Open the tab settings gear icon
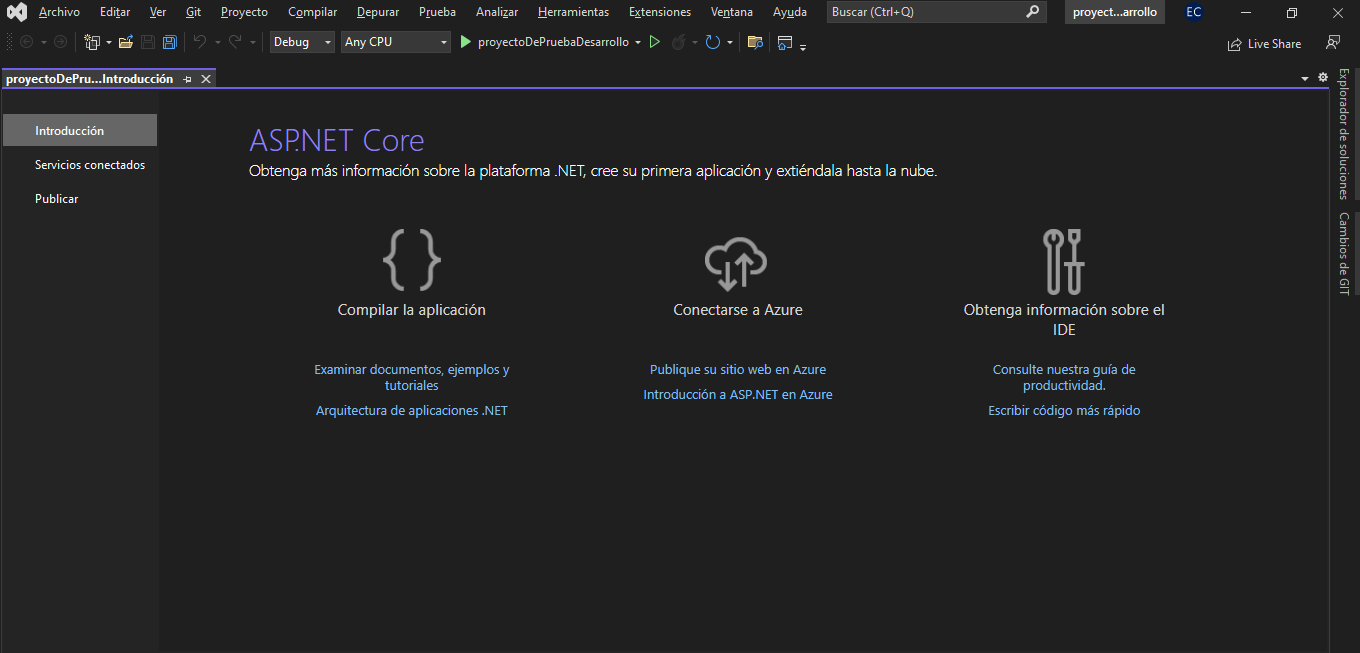Image resolution: width=1360 pixels, height=653 pixels. click(1323, 78)
